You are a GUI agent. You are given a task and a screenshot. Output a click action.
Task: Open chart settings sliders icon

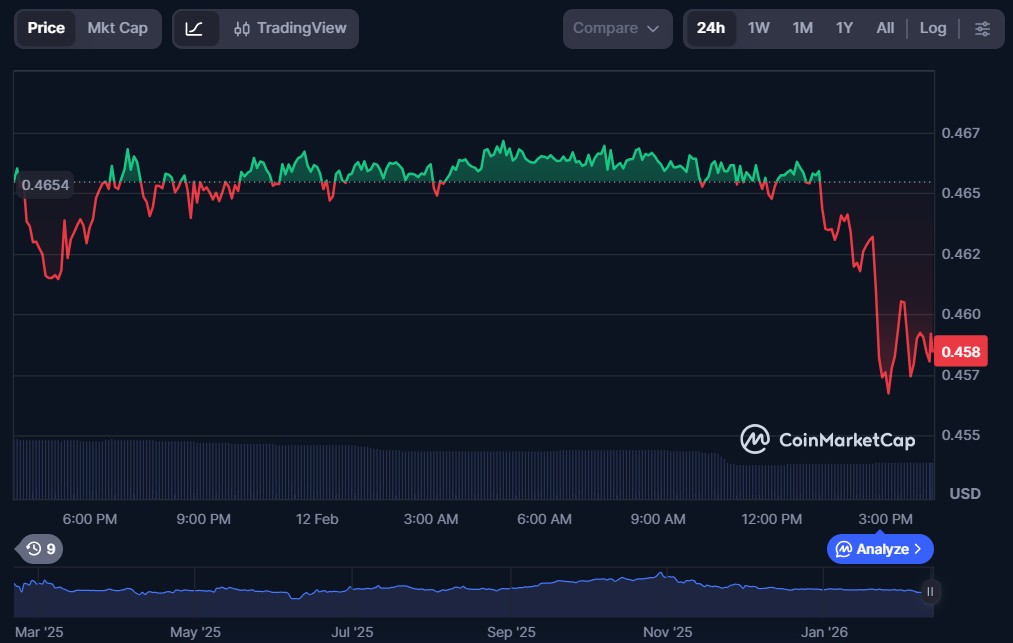pyautogui.click(x=982, y=29)
